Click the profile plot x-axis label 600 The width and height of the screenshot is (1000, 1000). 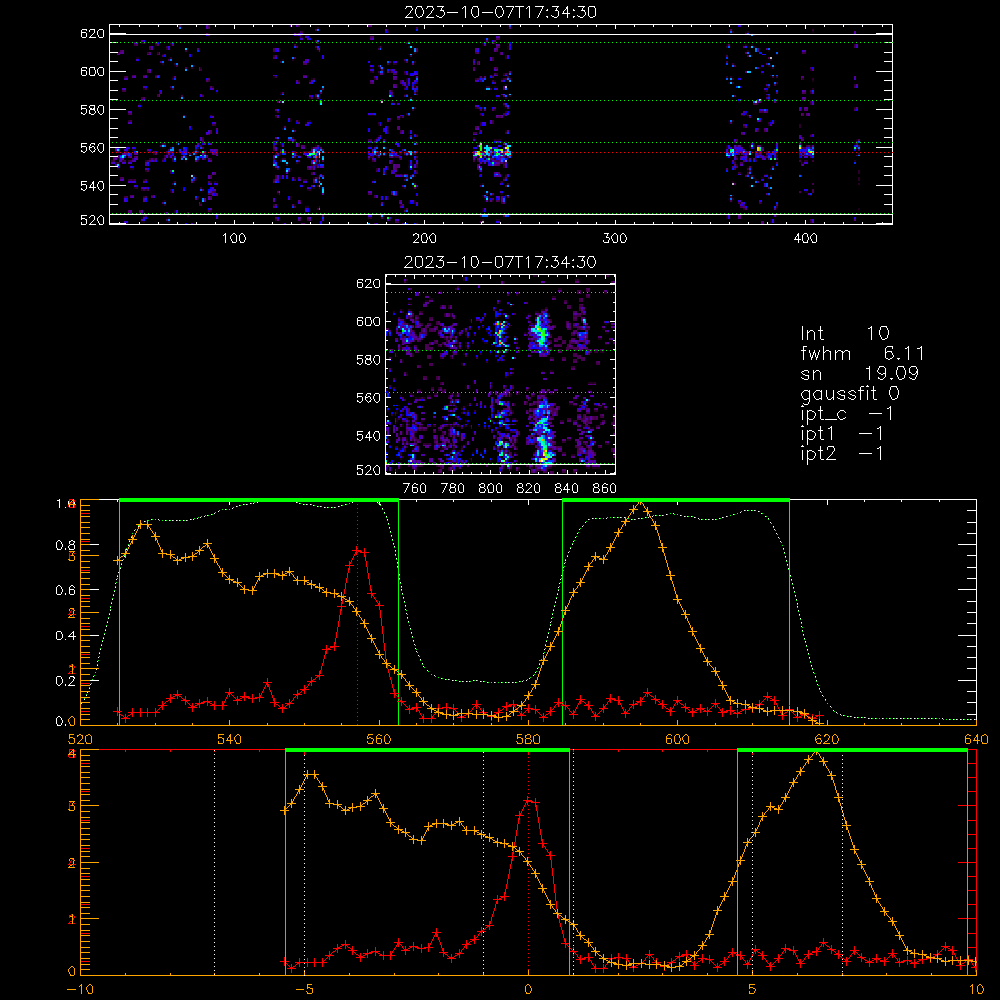[677, 740]
